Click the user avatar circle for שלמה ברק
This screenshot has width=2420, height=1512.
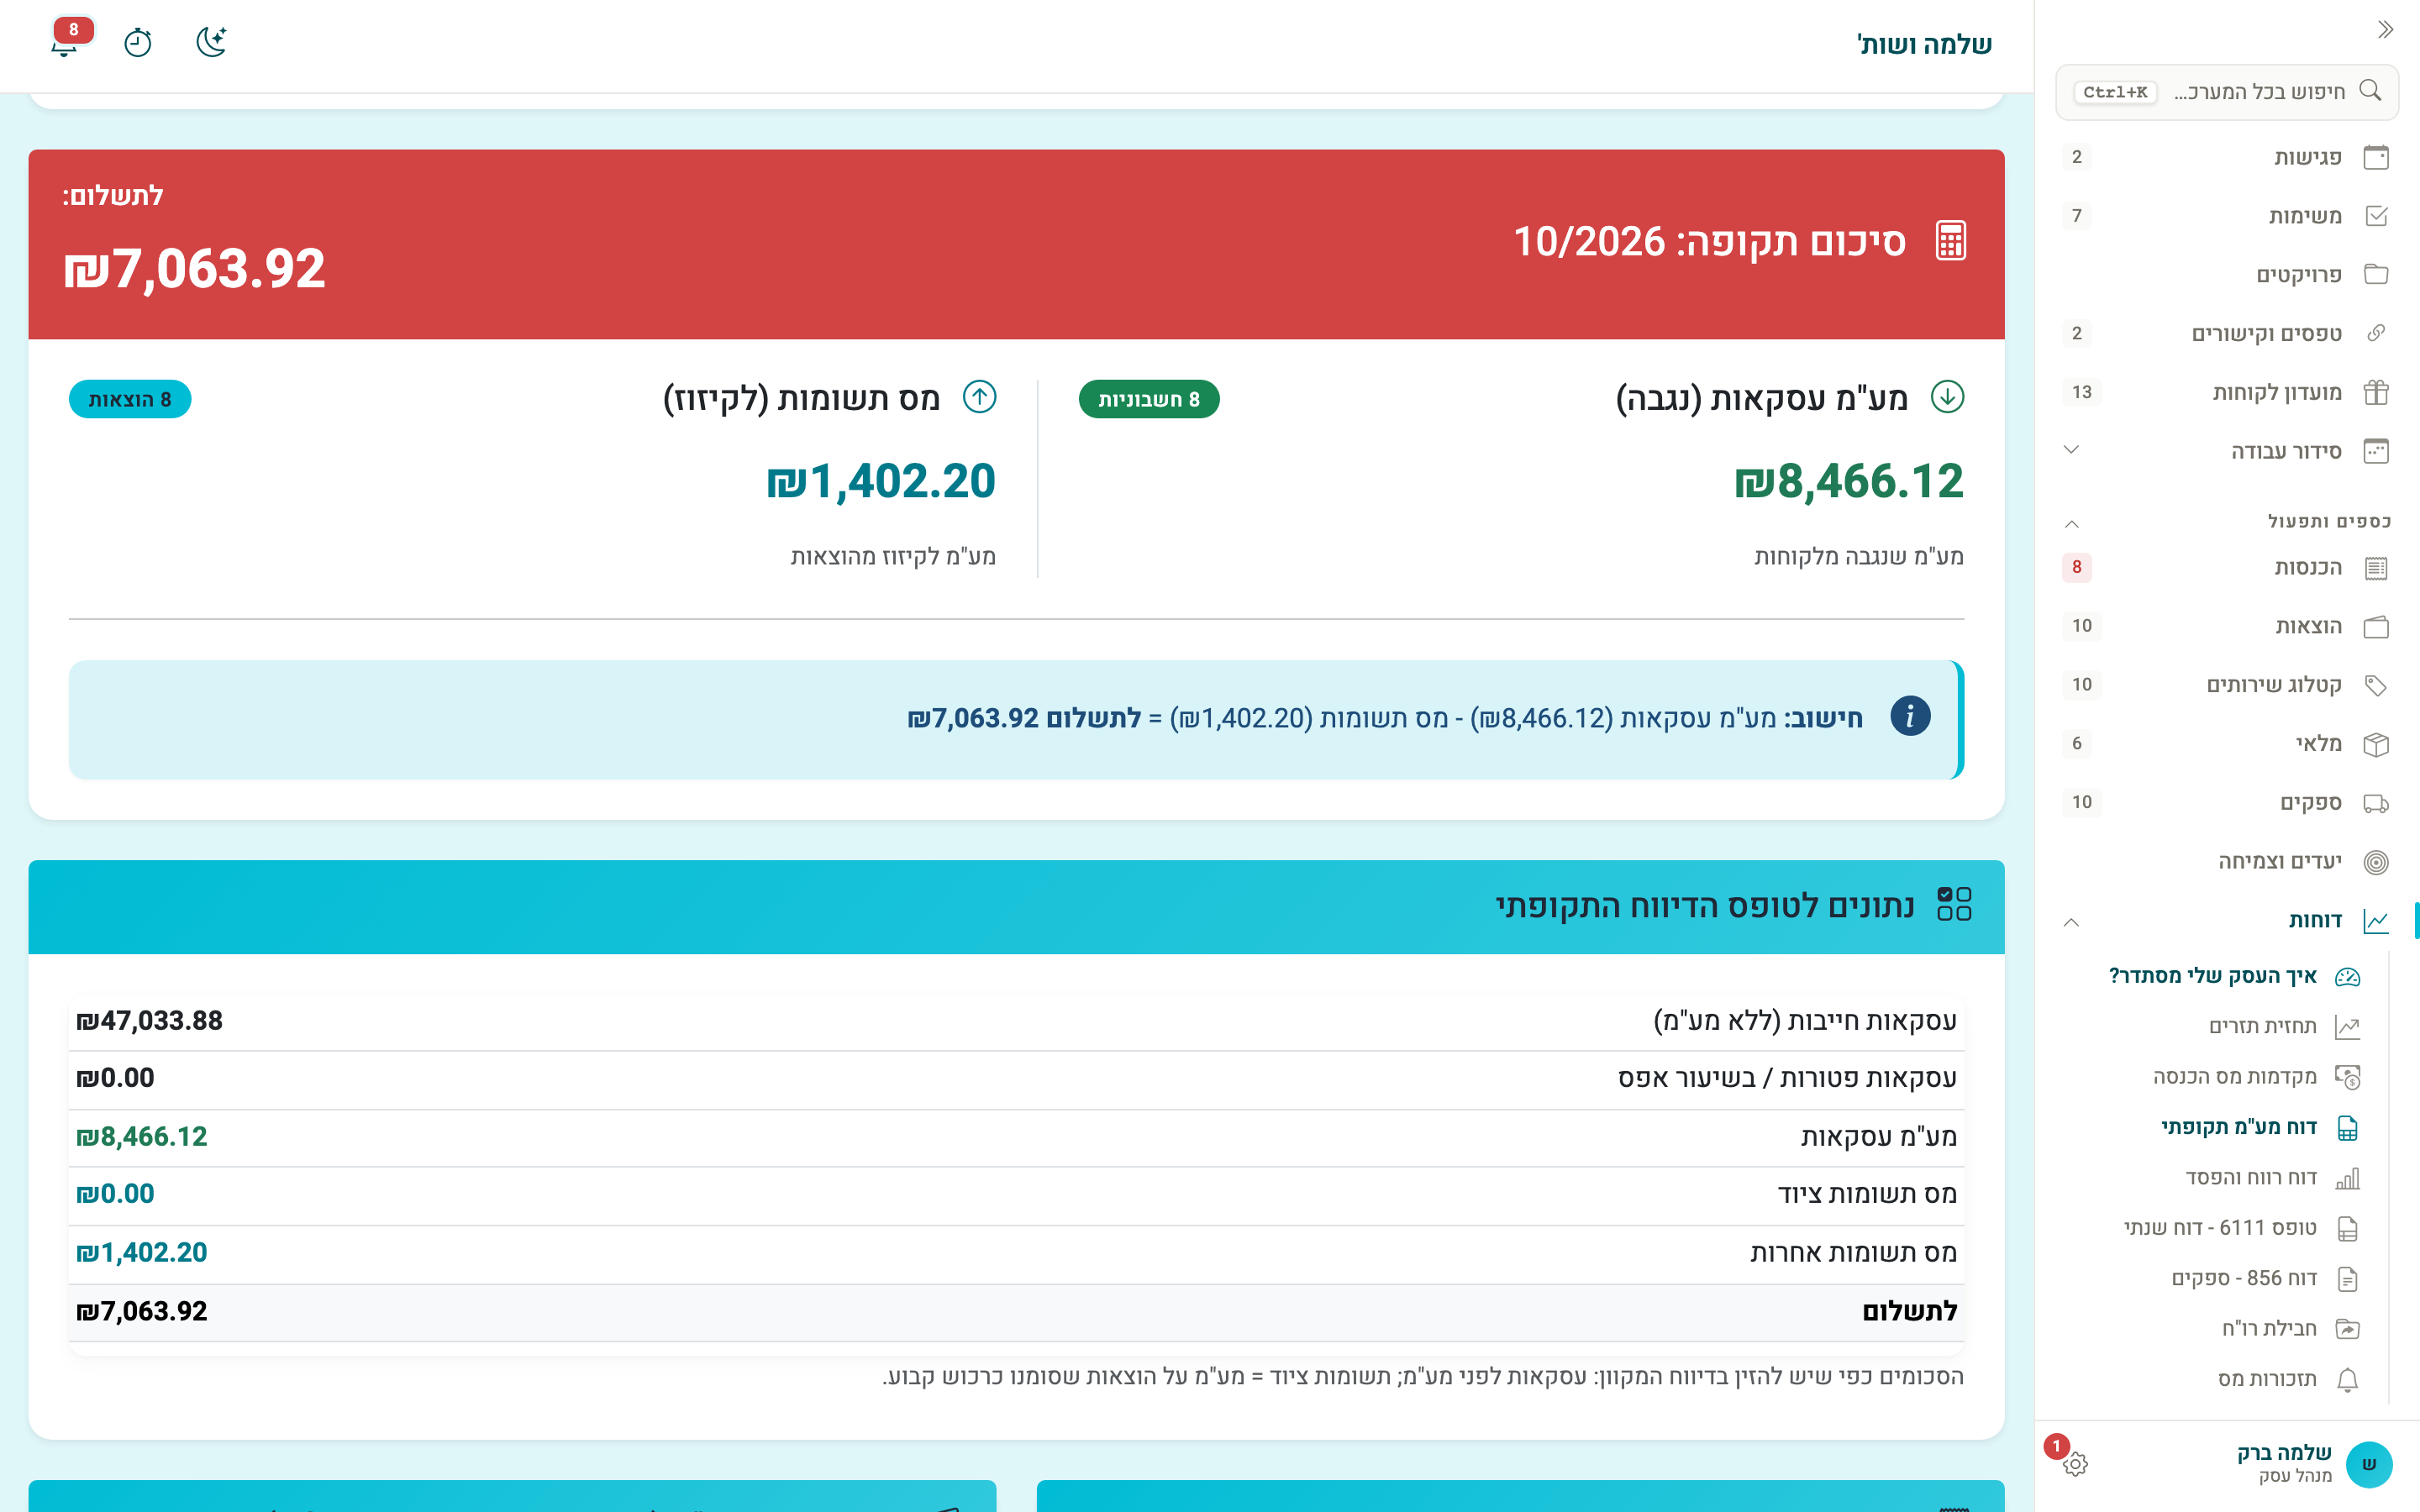coord(2369,1464)
